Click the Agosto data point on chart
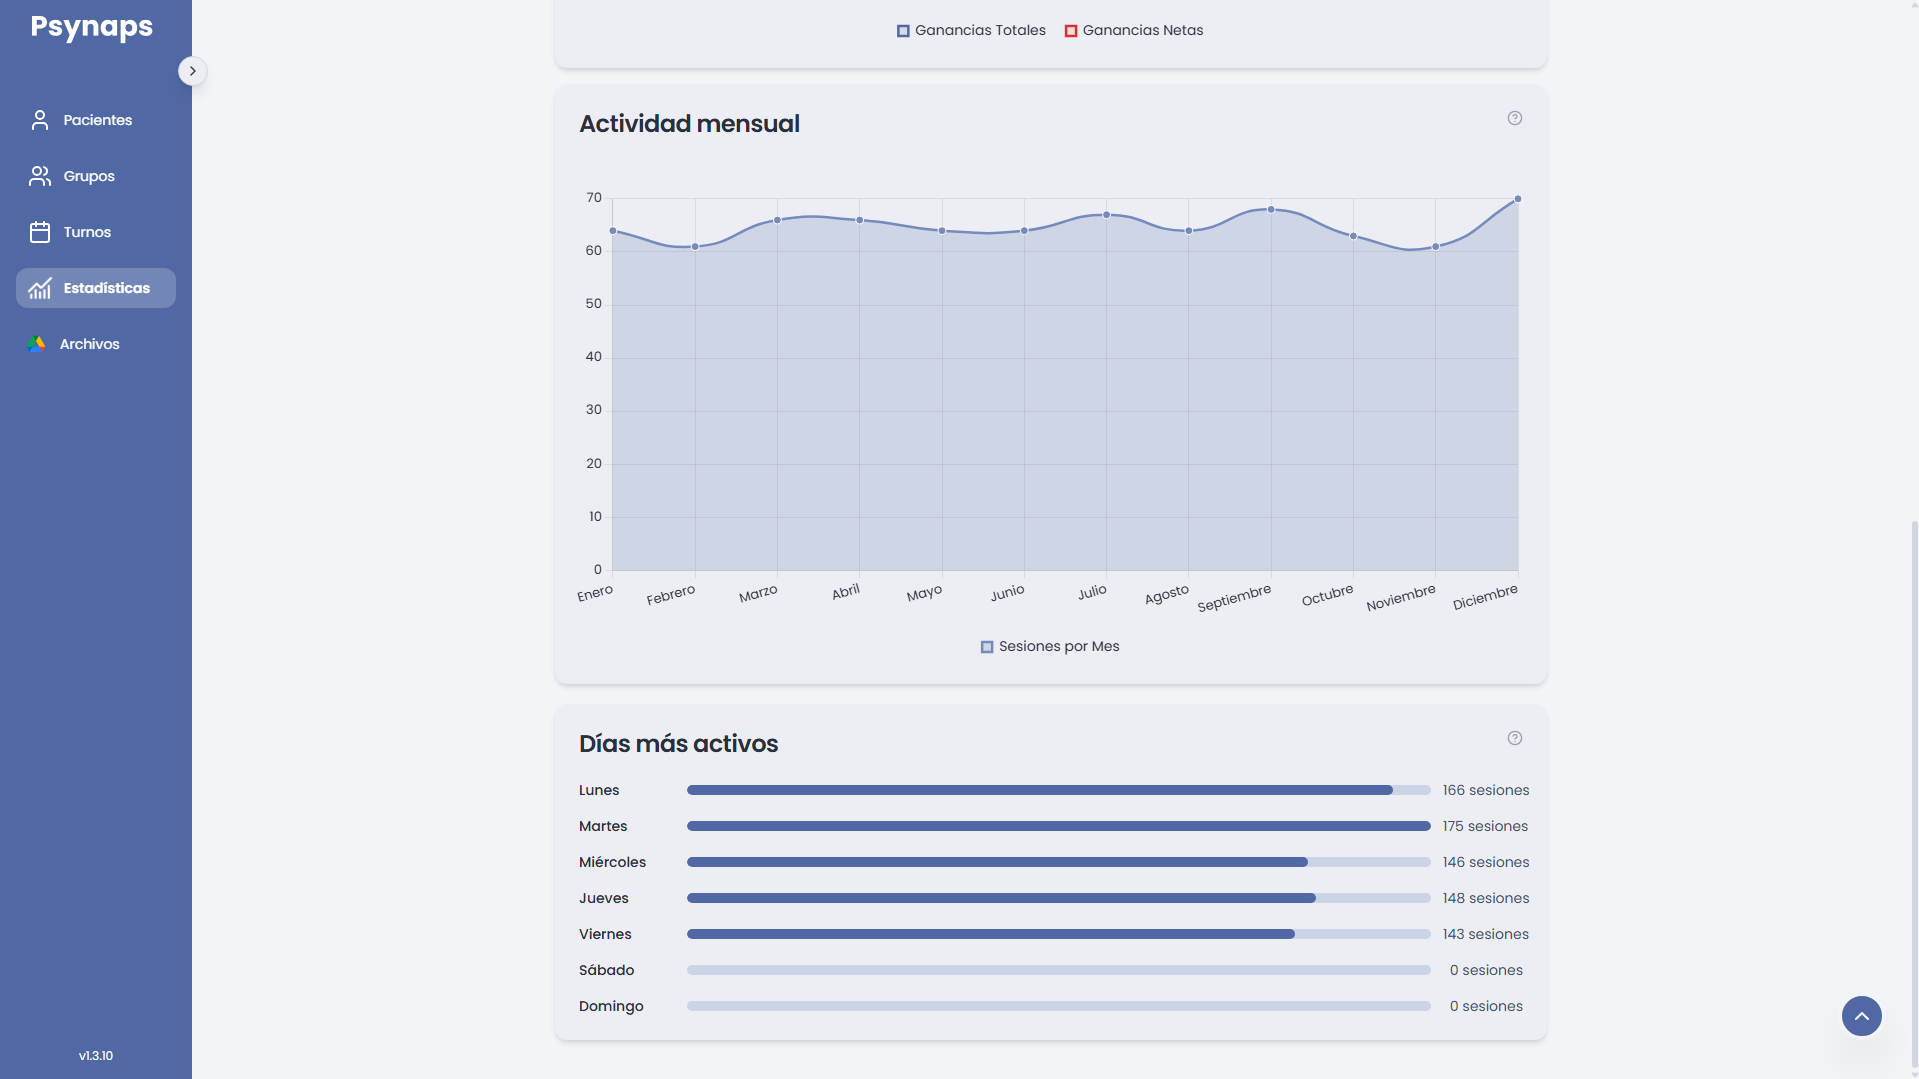1919x1079 pixels. (1189, 231)
